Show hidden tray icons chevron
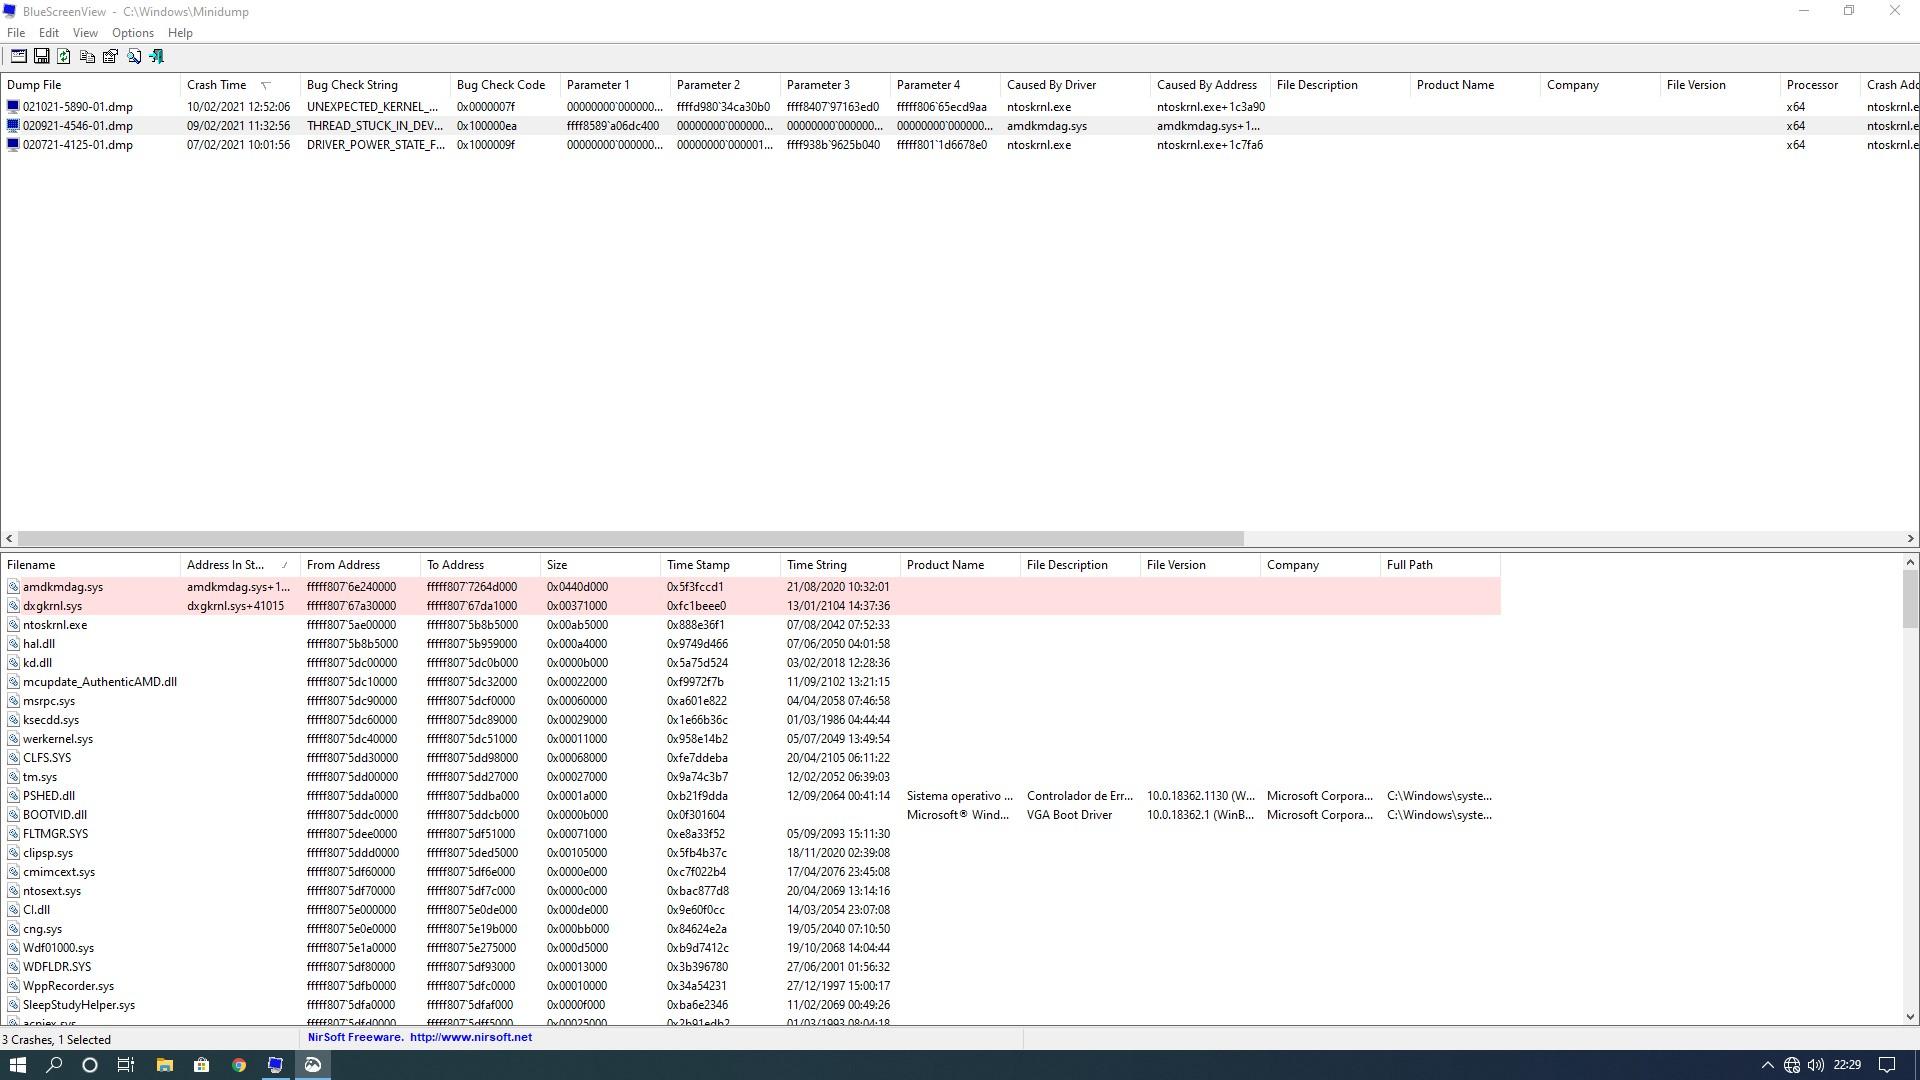This screenshot has height=1080, width=1920. [1767, 1065]
